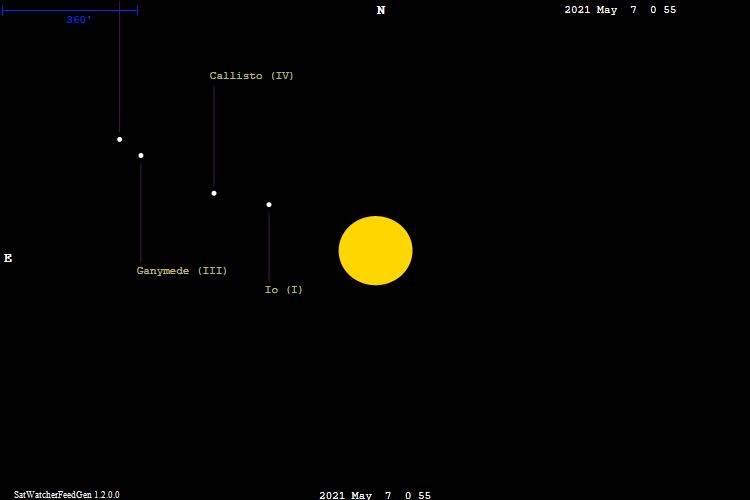Click the large yellow planet disk
This screenshot has height=500, width=750.
(375, 251)
